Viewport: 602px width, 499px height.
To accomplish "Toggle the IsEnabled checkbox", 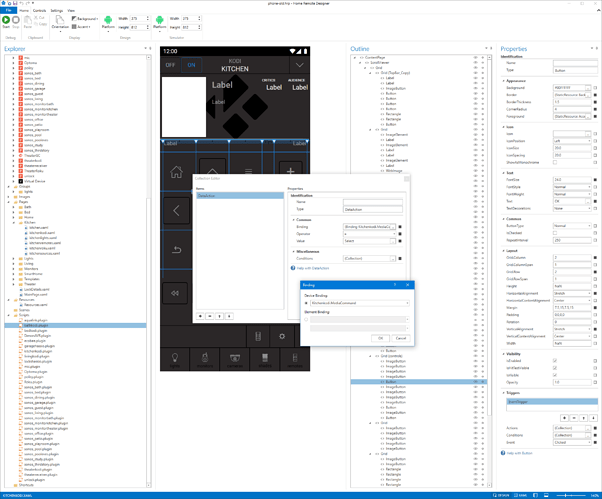I will [555, 361].
